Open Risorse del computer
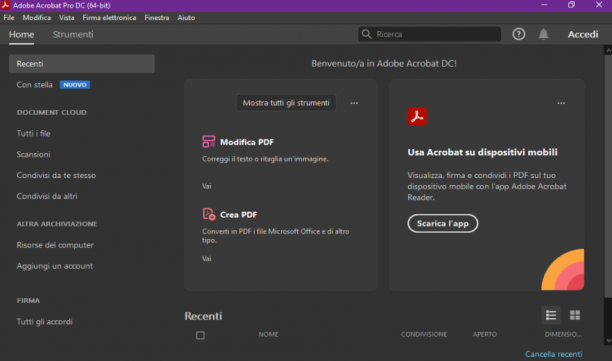612x361 pixels. [x=55, y=245]
